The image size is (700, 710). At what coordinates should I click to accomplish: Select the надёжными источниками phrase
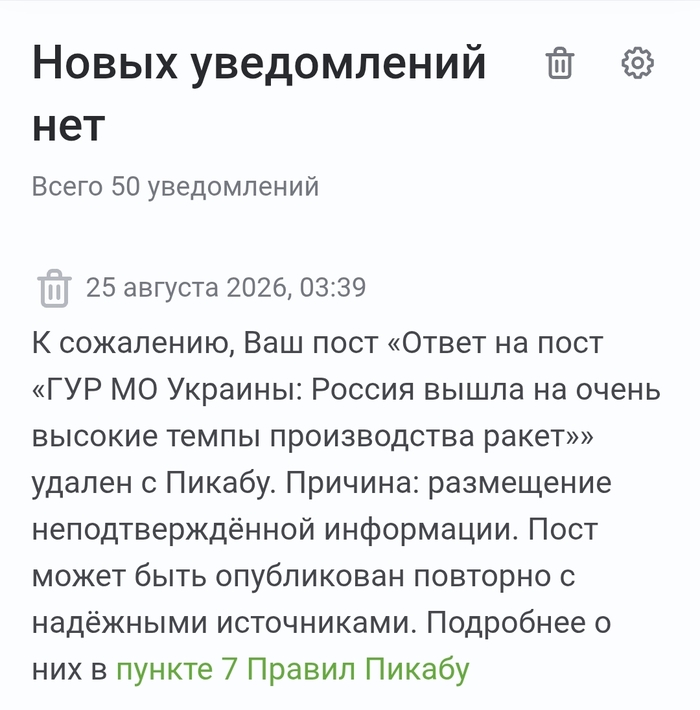[224, 623]
